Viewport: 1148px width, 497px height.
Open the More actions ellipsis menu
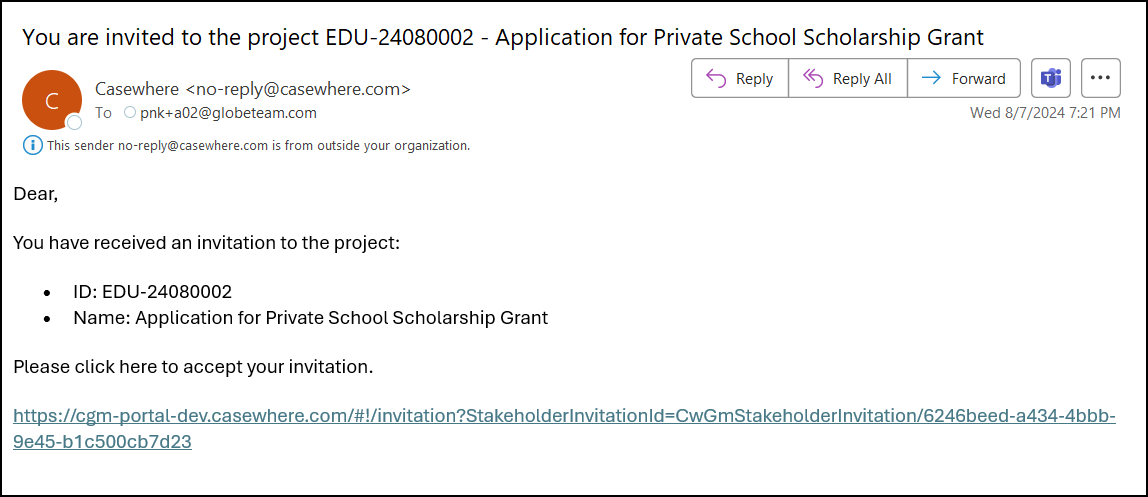pos(1100,78)
